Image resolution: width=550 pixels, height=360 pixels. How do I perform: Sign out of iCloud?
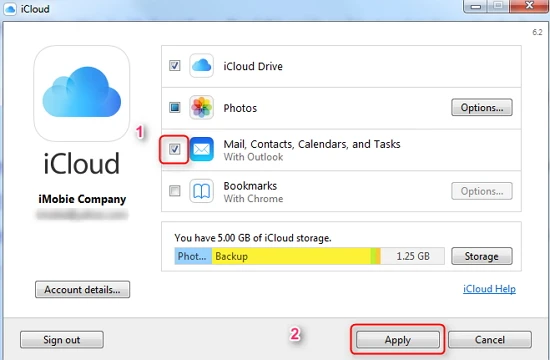tap(62, 340)
